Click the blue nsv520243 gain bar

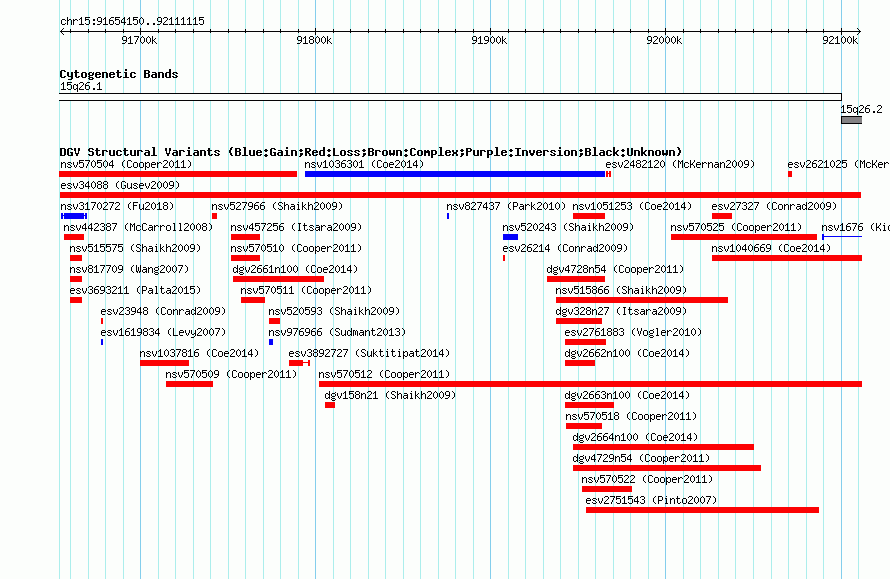click(510, 237)
